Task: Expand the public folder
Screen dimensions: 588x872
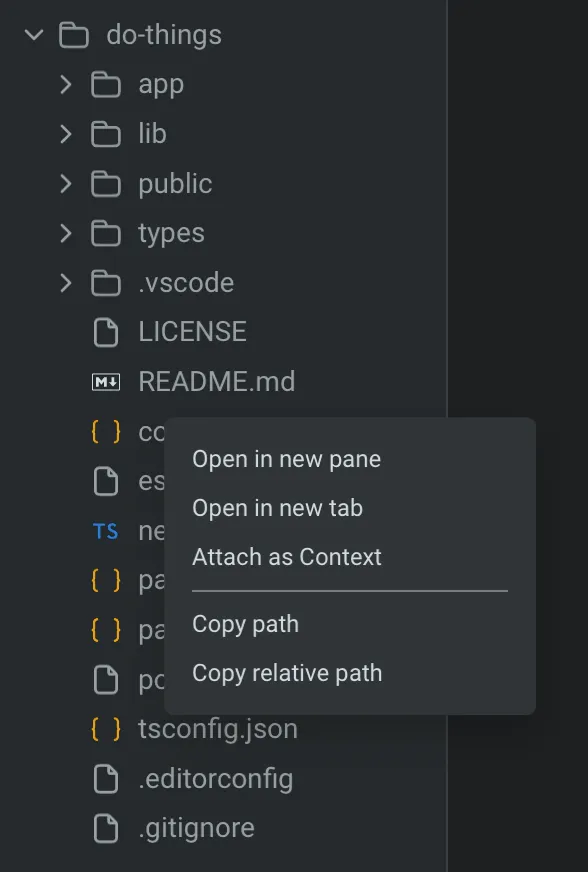Action: tap(65, 184)
